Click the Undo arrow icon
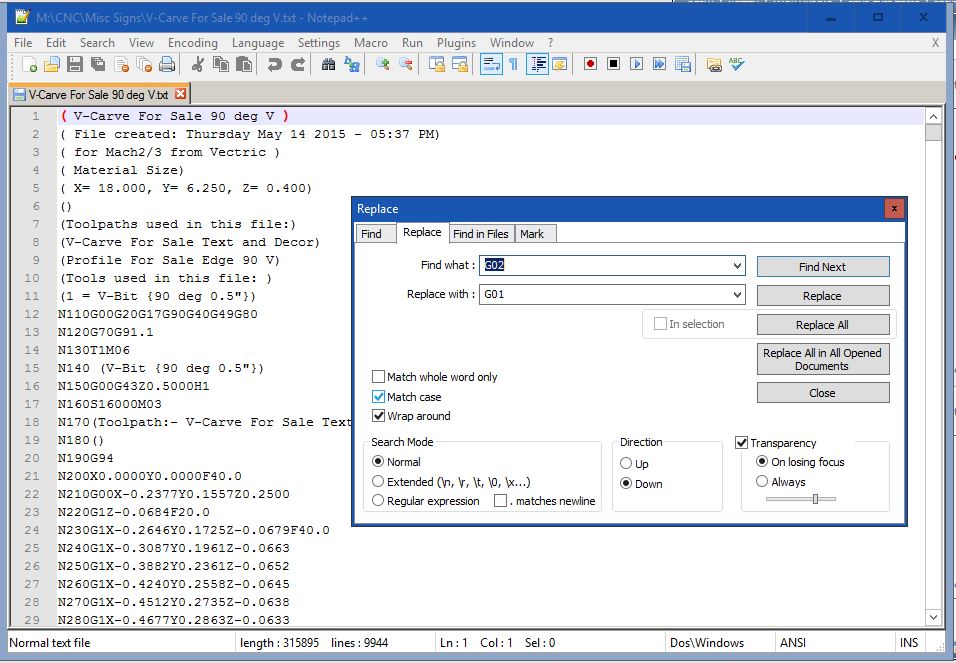The height and width of the screenshot is (663, 956). (274, 64)
